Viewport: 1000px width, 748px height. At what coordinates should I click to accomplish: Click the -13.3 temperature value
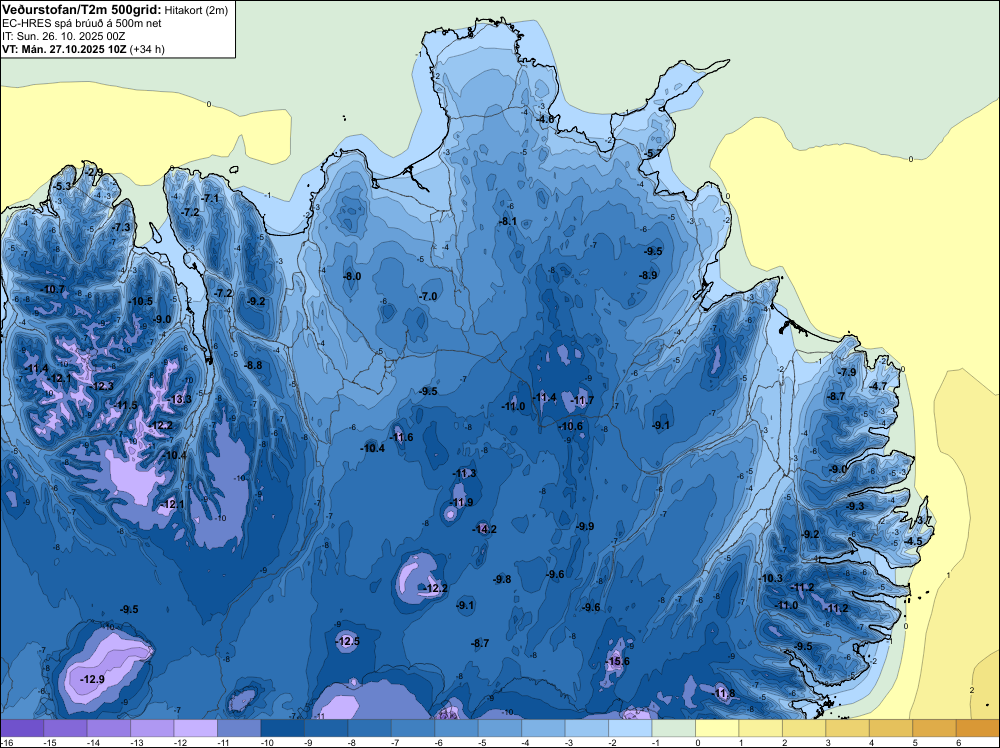(179, 399)
